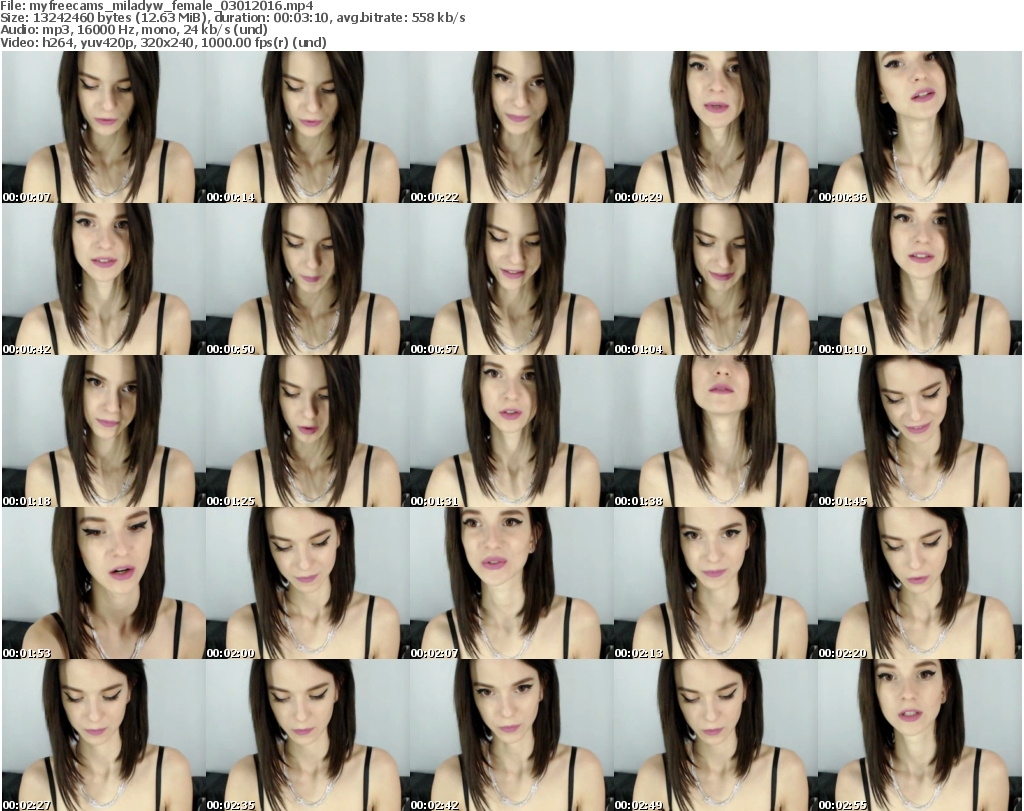Pick the thumbnail stamped 00:01:18
This screenshot has height=811, width=1024.
click(x=103, y=431)
